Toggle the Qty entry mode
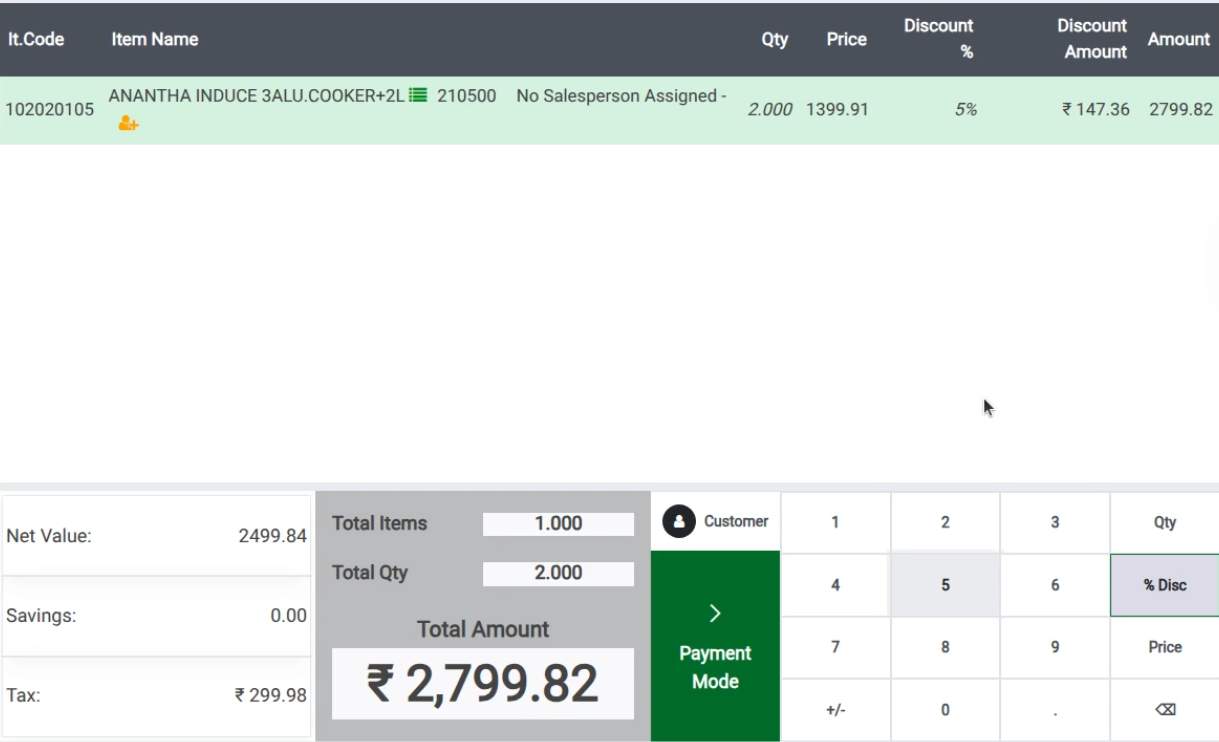Image resolution: width=1219 pixels, height=742 pixels. tap(1165, 521)
